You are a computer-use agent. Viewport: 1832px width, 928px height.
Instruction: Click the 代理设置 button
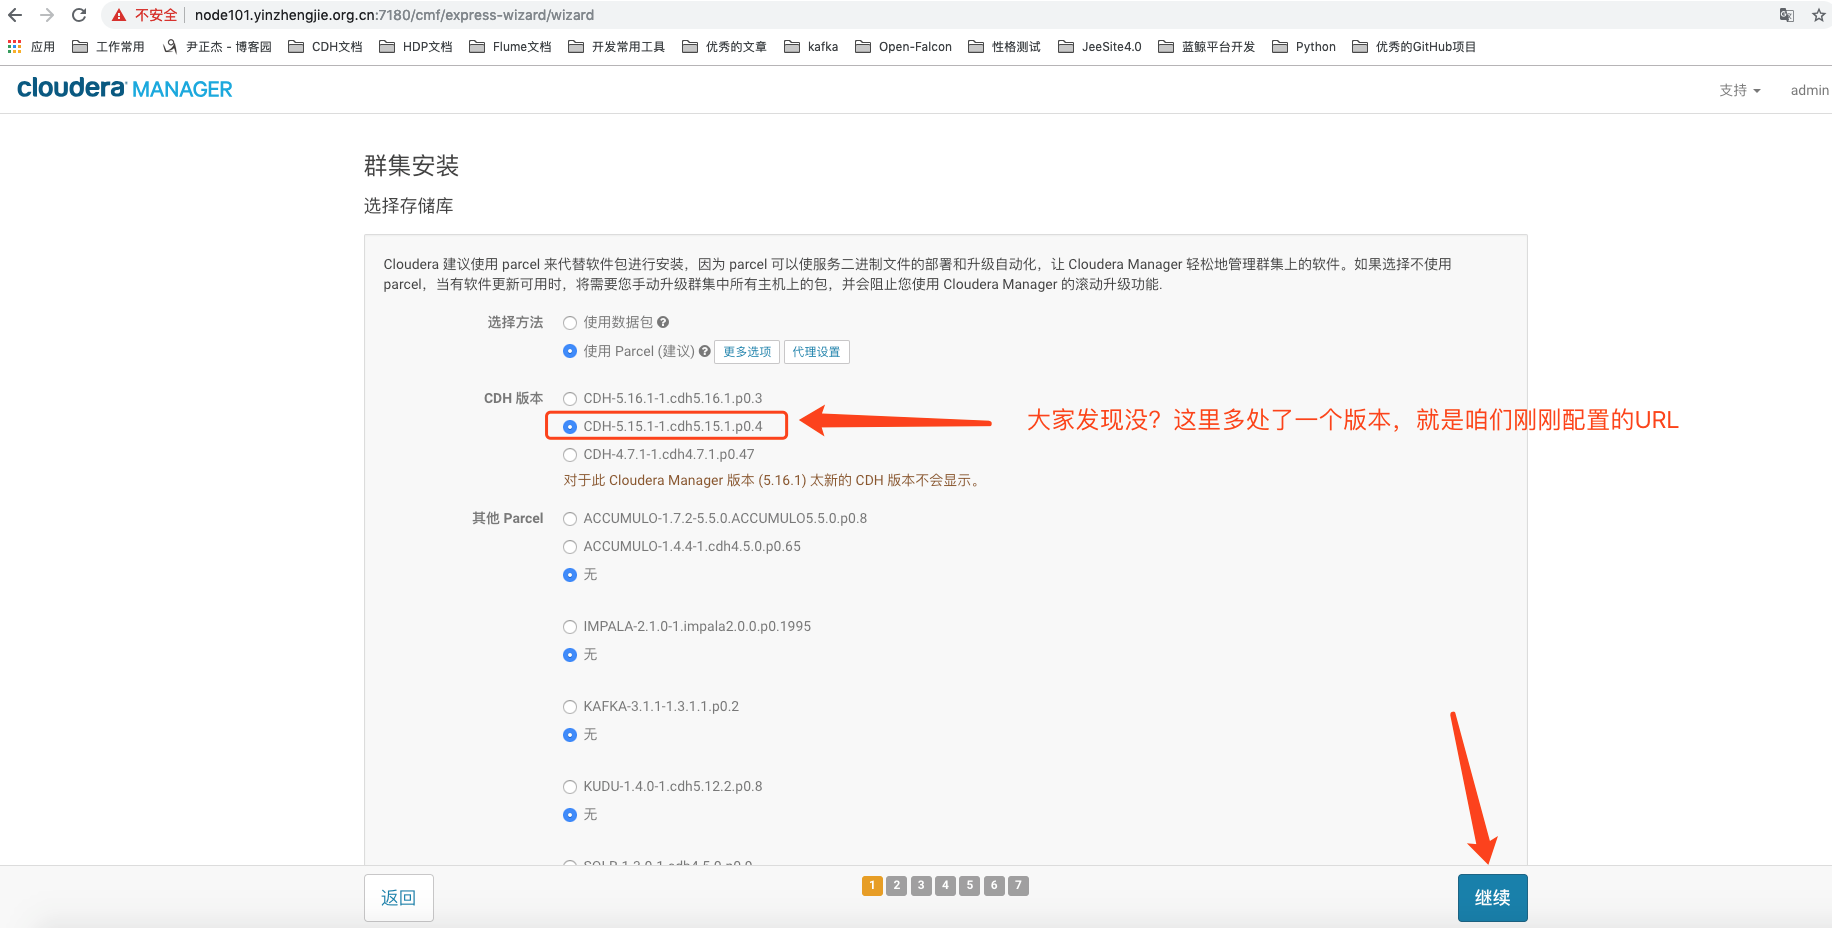(x=816, y=352)
